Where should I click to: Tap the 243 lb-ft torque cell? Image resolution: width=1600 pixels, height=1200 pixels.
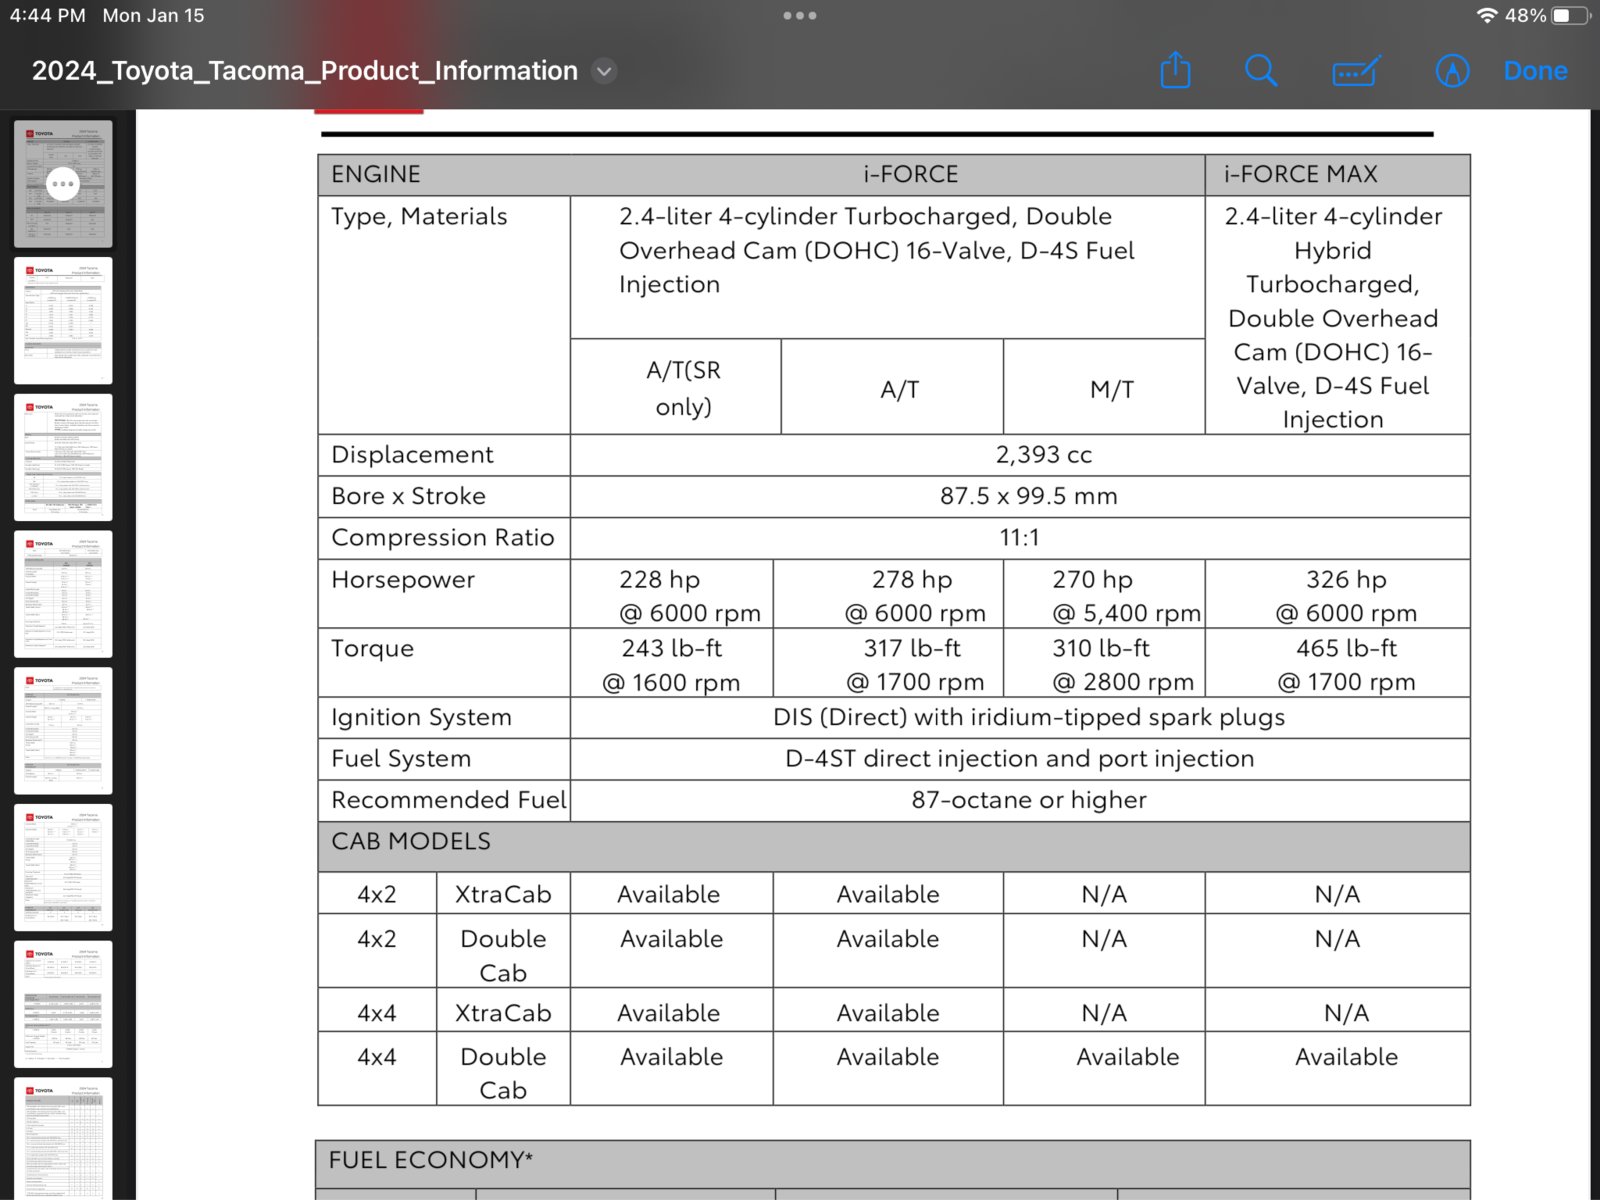pyautogui.click(x=671, y=665)
